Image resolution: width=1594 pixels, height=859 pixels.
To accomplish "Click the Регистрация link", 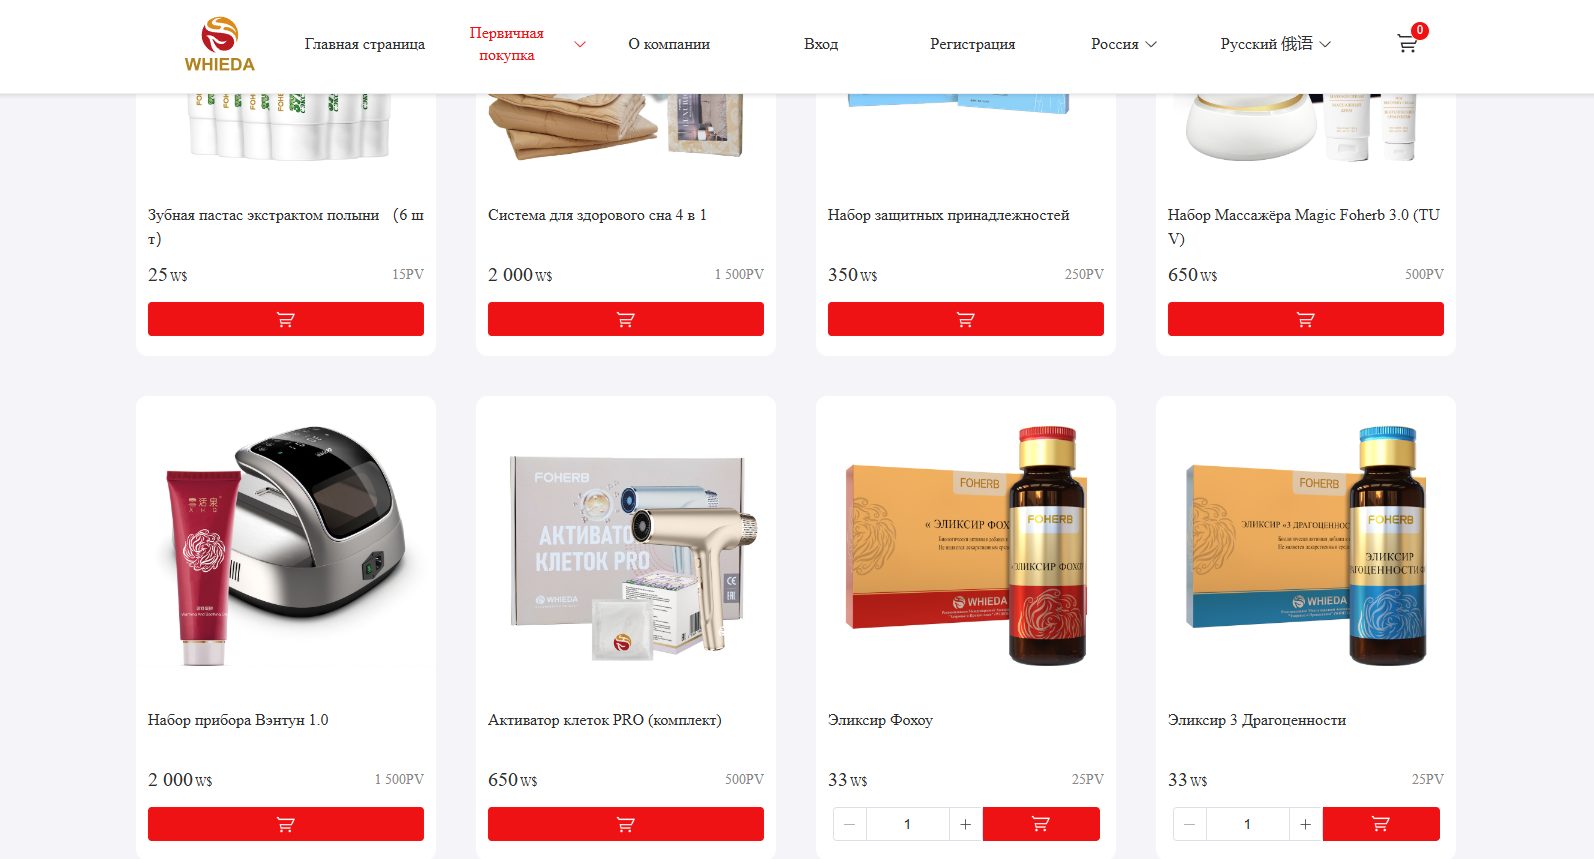I will (972, 44).
